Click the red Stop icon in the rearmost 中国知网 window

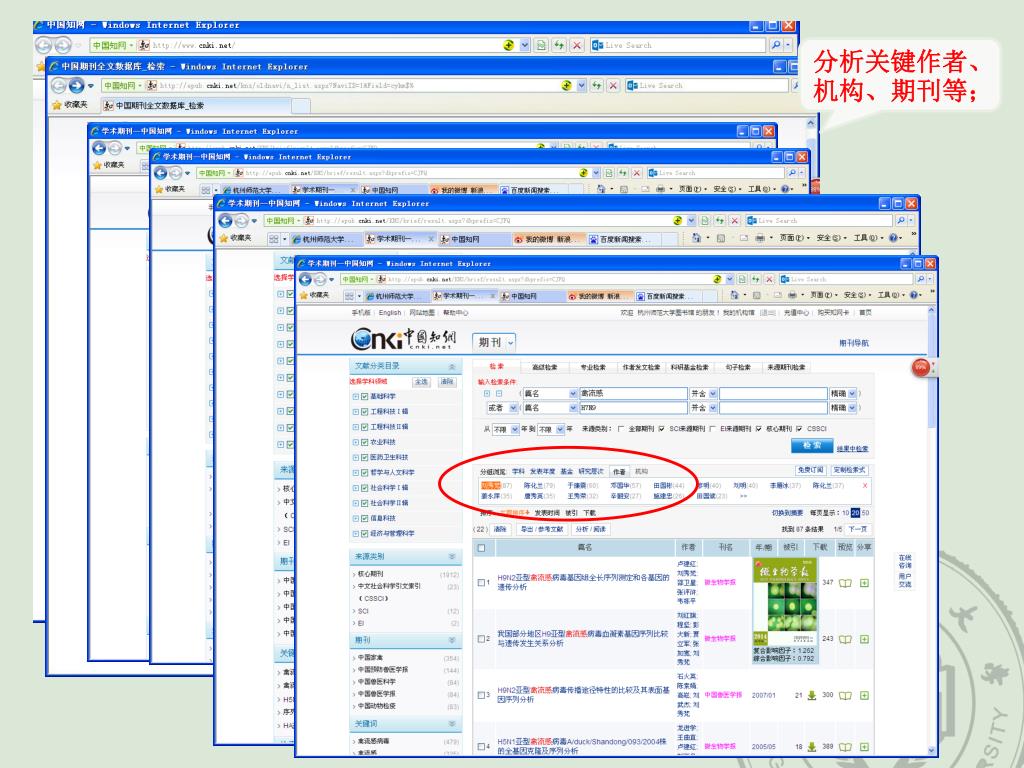coord(577,45)
